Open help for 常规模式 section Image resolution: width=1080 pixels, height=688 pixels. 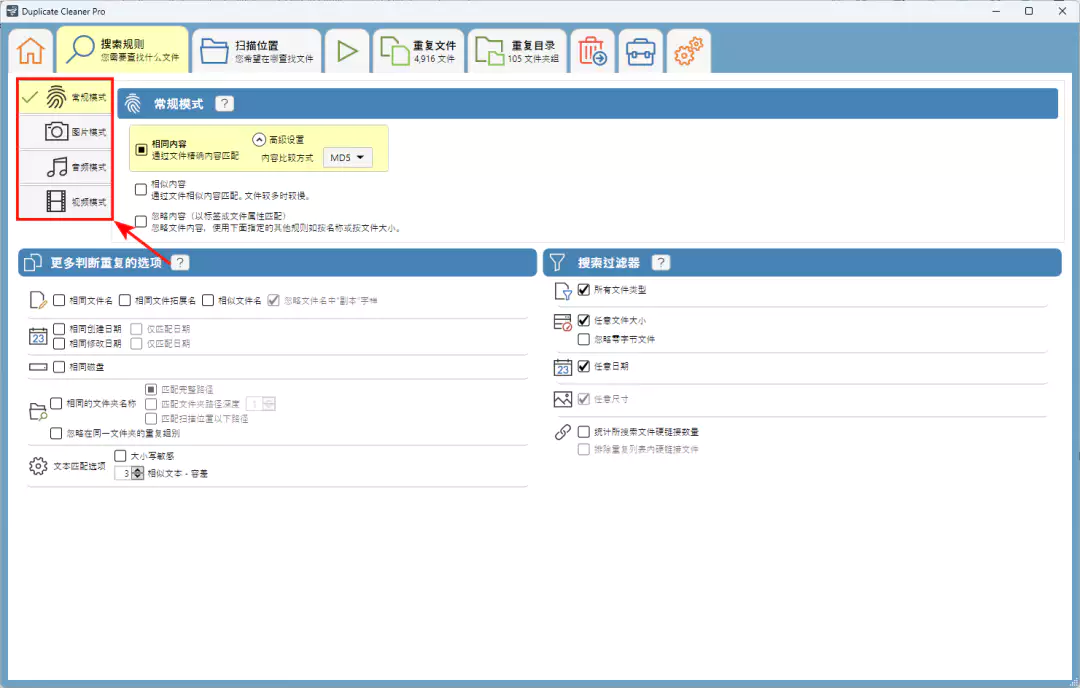(224, 103)
